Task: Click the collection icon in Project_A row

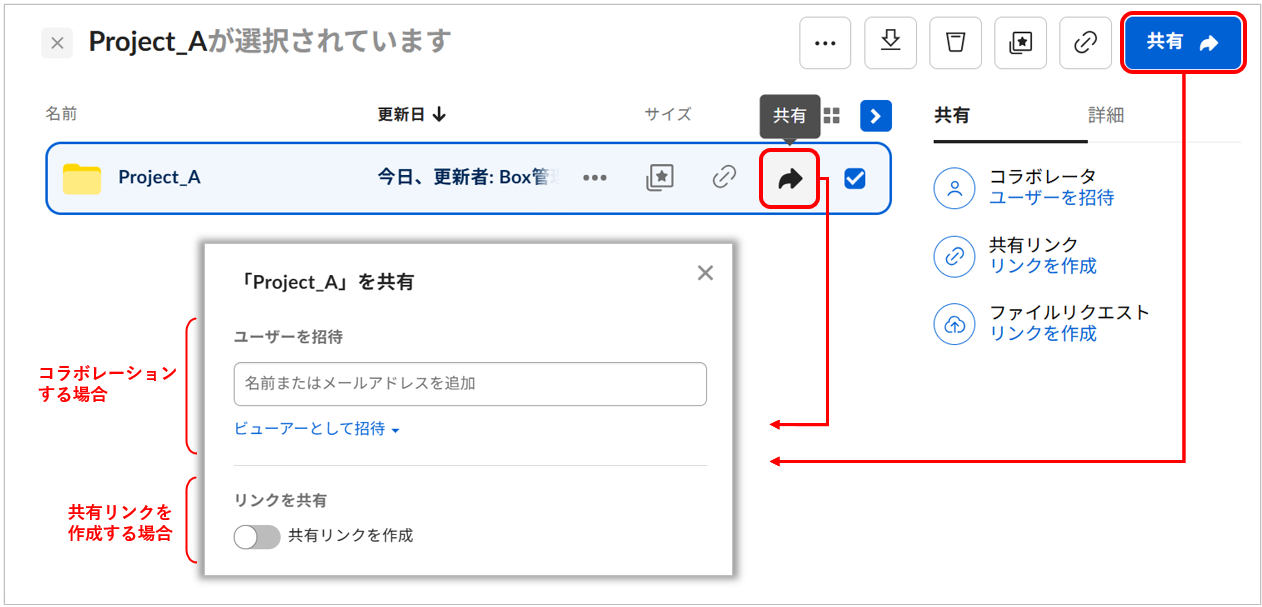Action: tap(660, 178)
